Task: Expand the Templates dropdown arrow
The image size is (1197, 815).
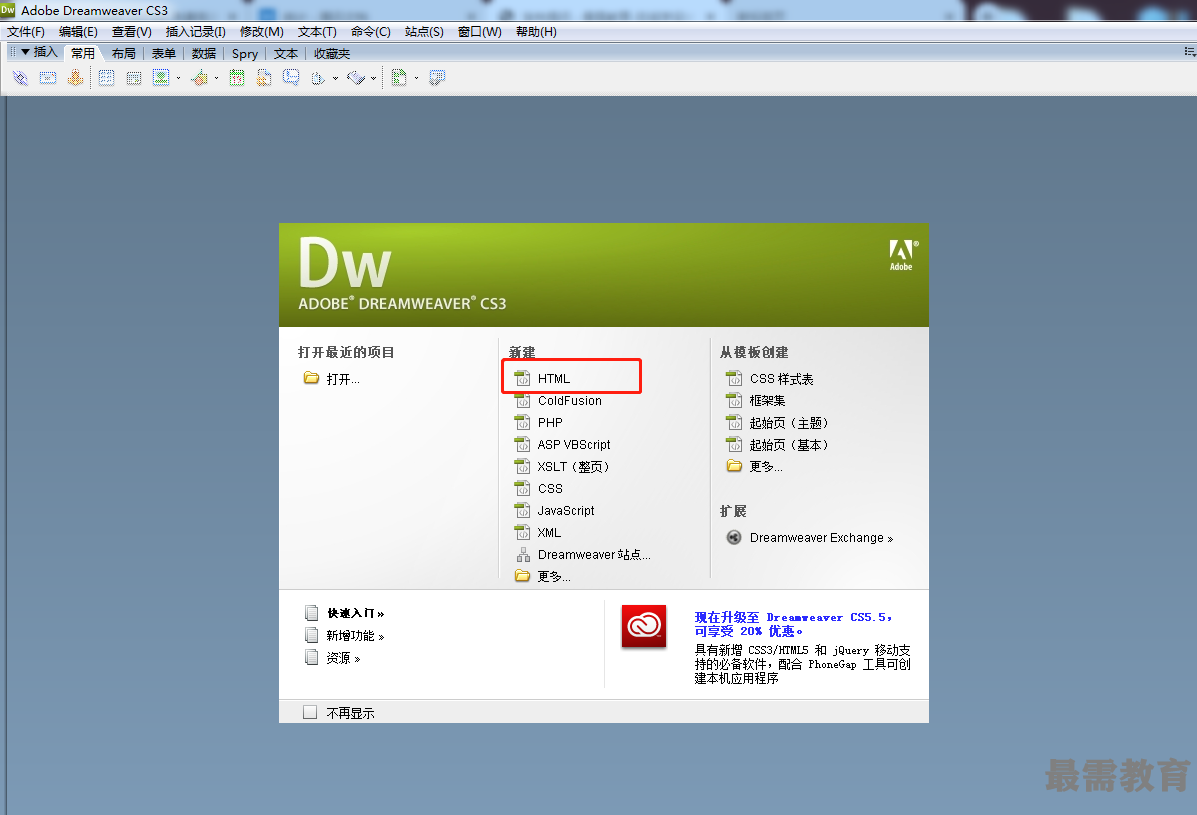Action: tap(416, 78)
